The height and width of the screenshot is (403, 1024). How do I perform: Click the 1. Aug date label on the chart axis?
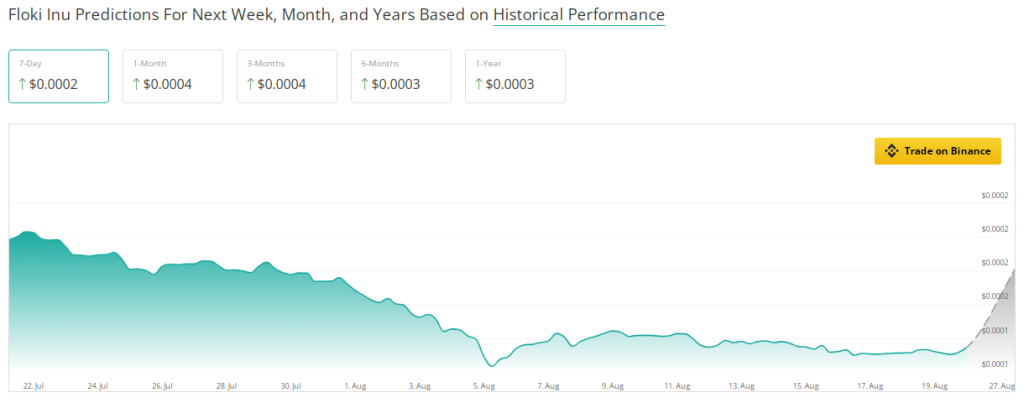point(355,386)
